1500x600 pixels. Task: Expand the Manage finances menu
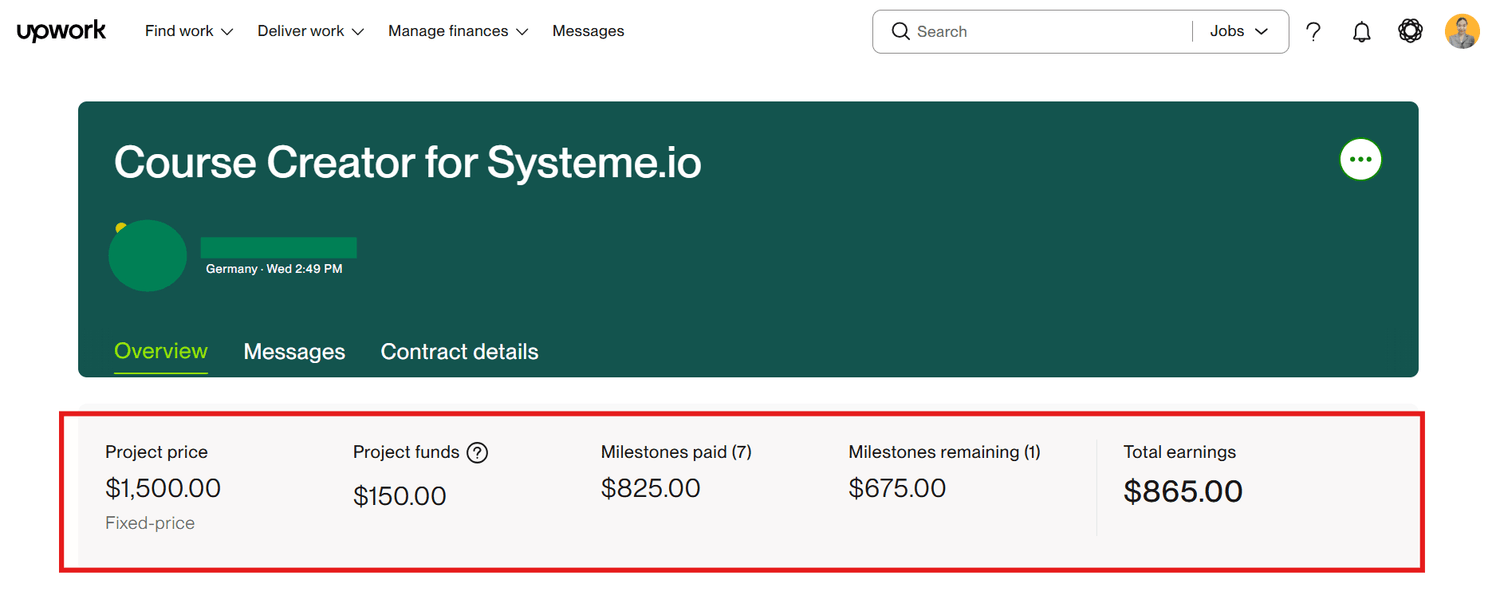(457, 31)
